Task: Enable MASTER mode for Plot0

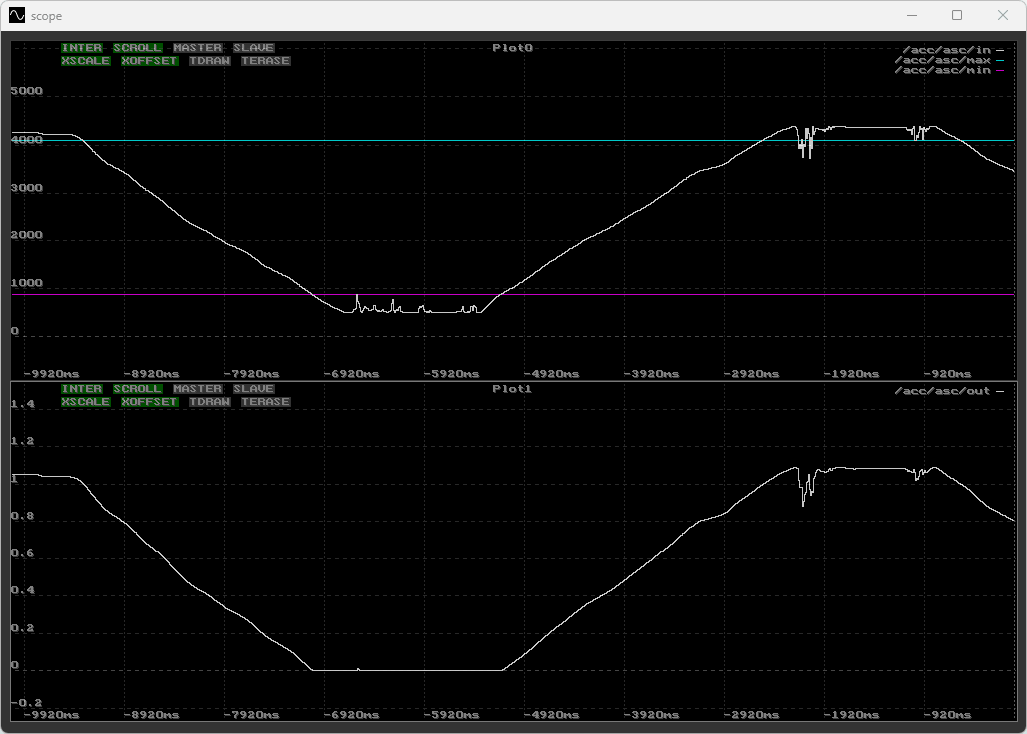Action: point(198,48)
